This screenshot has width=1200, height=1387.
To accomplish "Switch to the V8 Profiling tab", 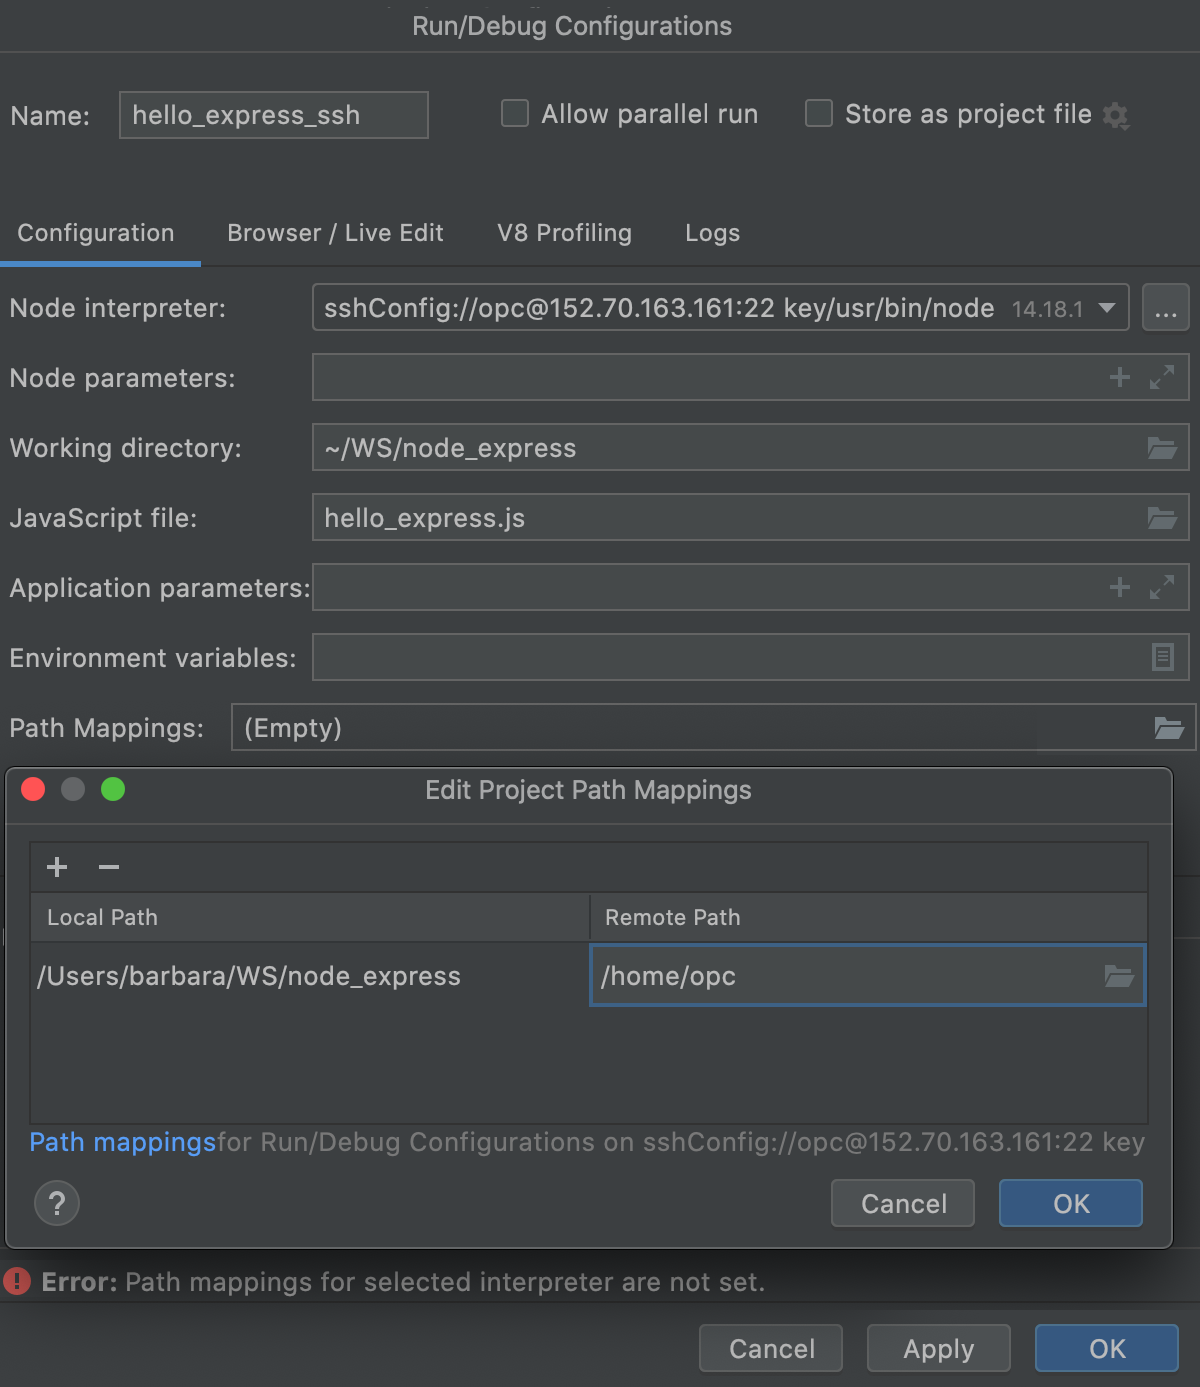I will [x=564, y=233].
